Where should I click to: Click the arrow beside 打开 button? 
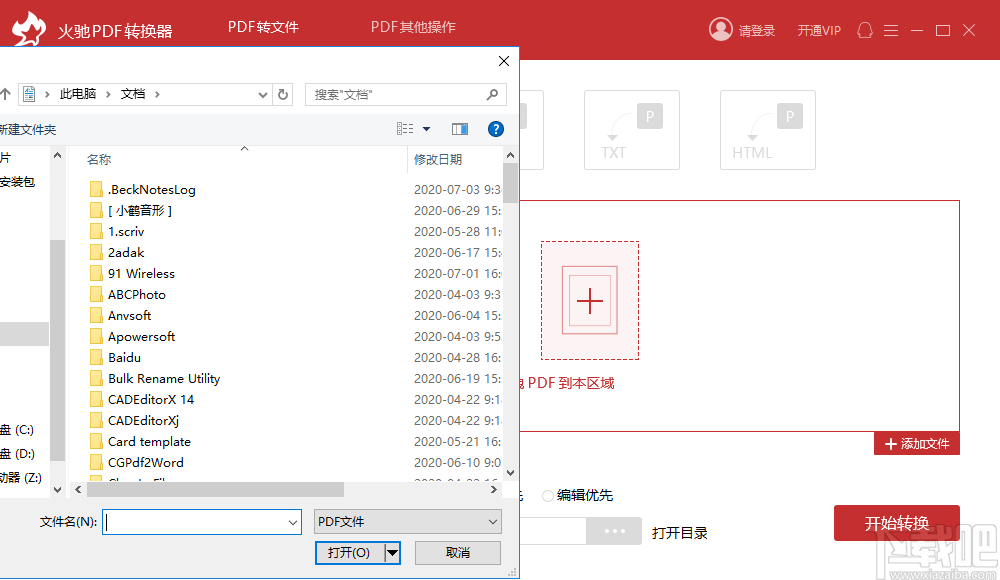(x=392, y=553)
